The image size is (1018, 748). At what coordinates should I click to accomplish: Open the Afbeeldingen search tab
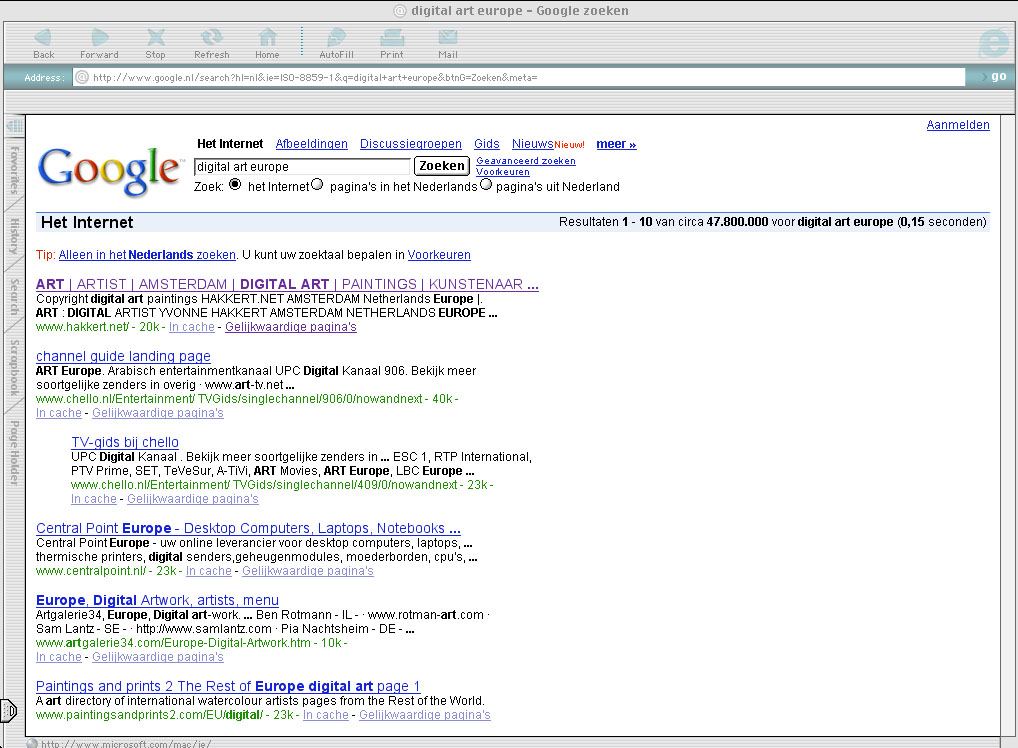tap(312, 144)
